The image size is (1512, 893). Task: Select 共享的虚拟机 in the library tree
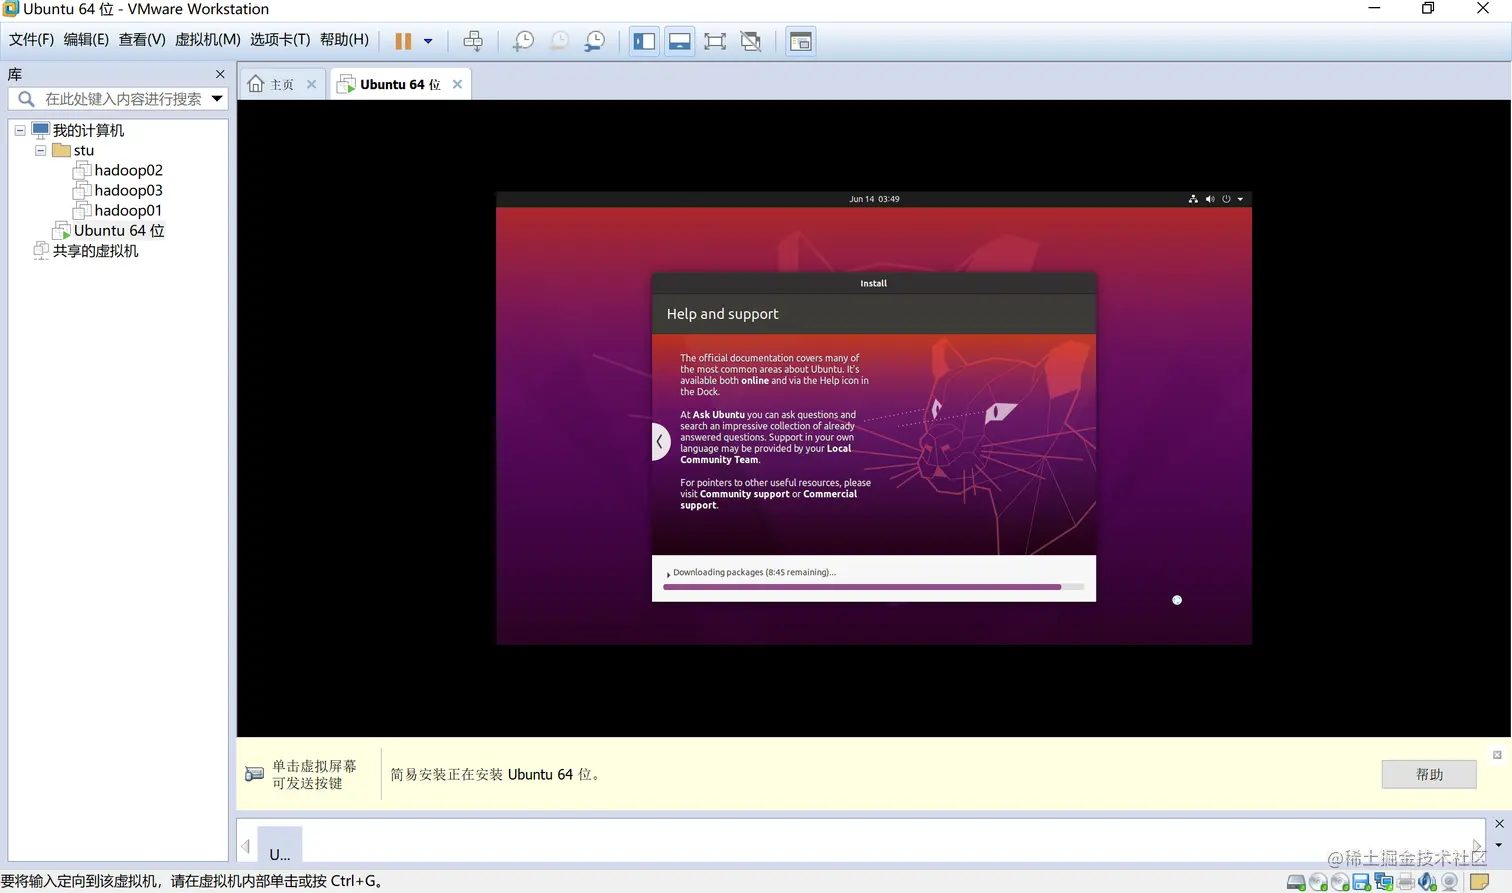coord(95,251)
